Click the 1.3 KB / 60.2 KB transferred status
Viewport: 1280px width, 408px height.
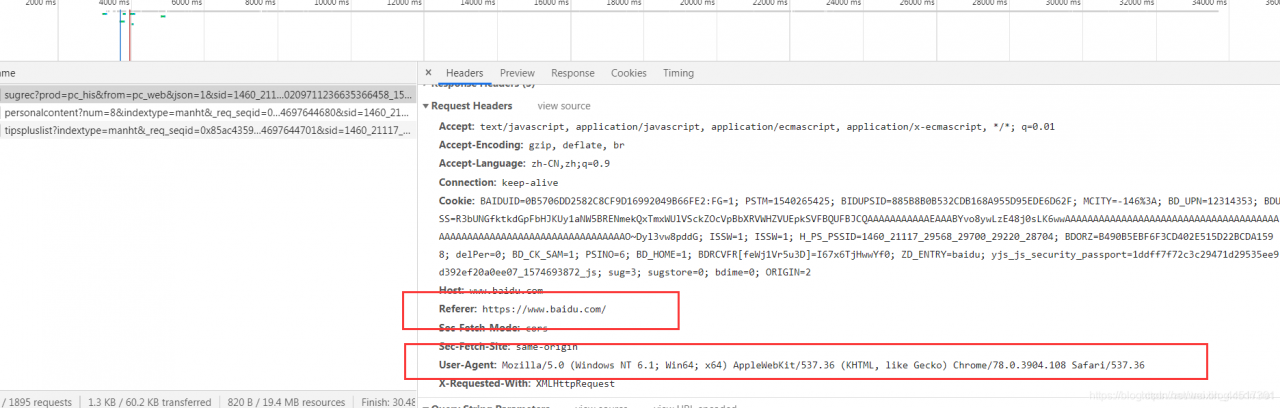pyautogui.click(x=149, y=402)
